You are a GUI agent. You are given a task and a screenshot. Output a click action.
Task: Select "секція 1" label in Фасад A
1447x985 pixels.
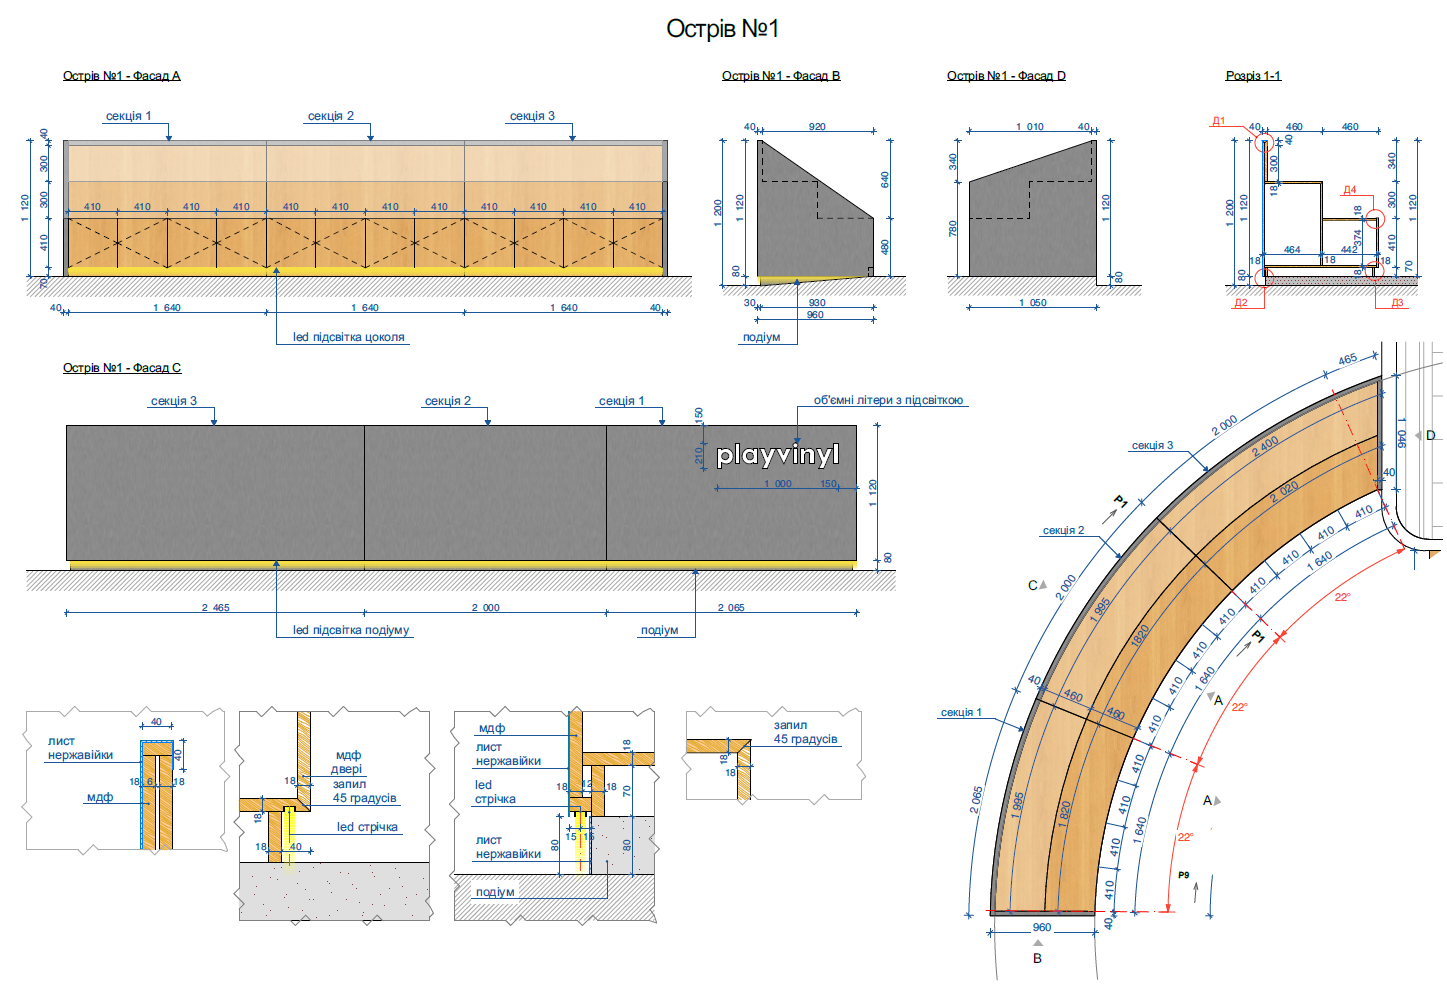(x=129, y=116)
